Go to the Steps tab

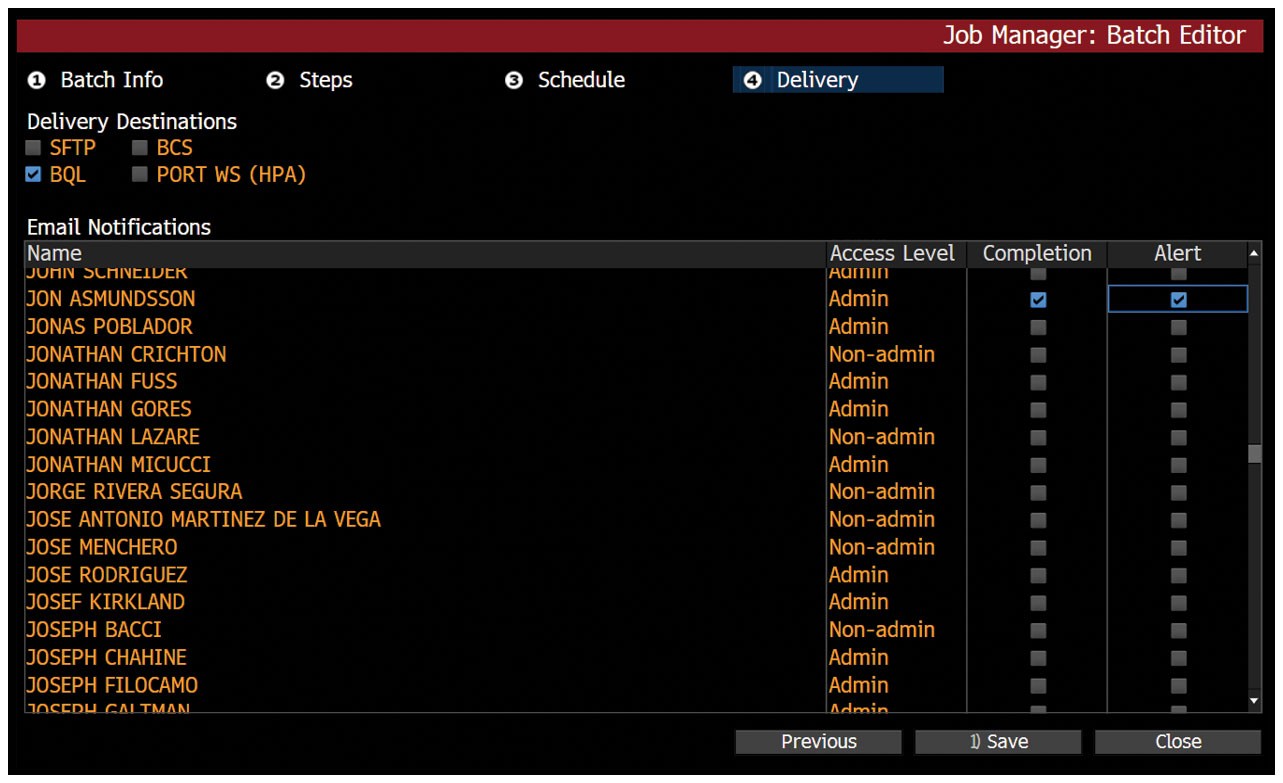309,80
